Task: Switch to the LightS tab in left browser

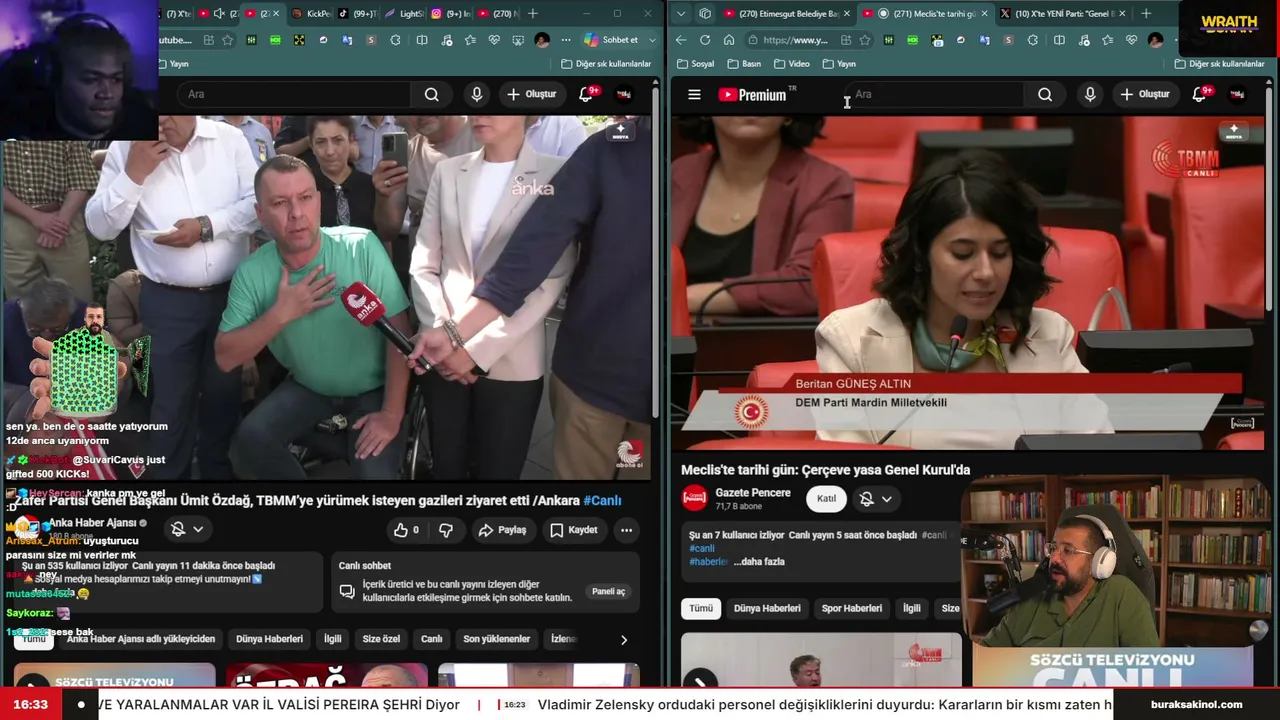Action: [404, 14]
